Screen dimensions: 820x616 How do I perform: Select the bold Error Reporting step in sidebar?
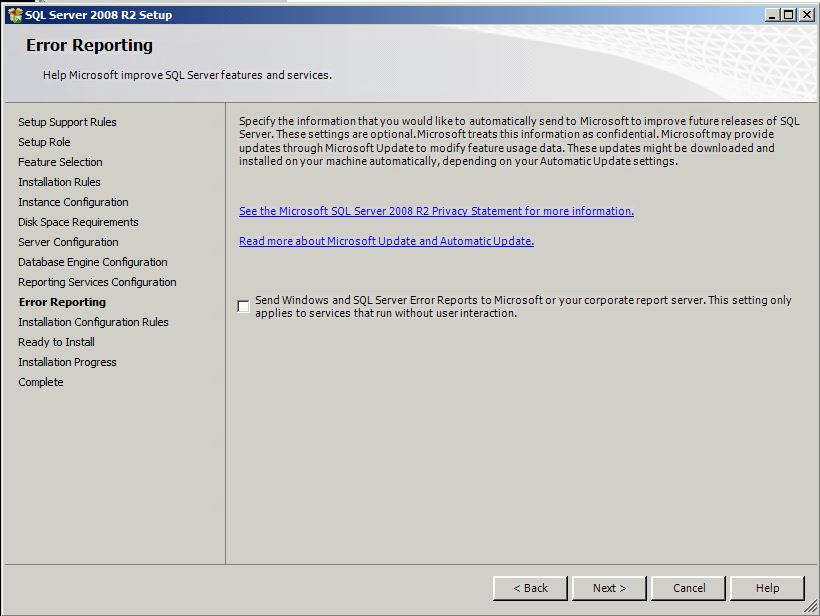[62, 302]
